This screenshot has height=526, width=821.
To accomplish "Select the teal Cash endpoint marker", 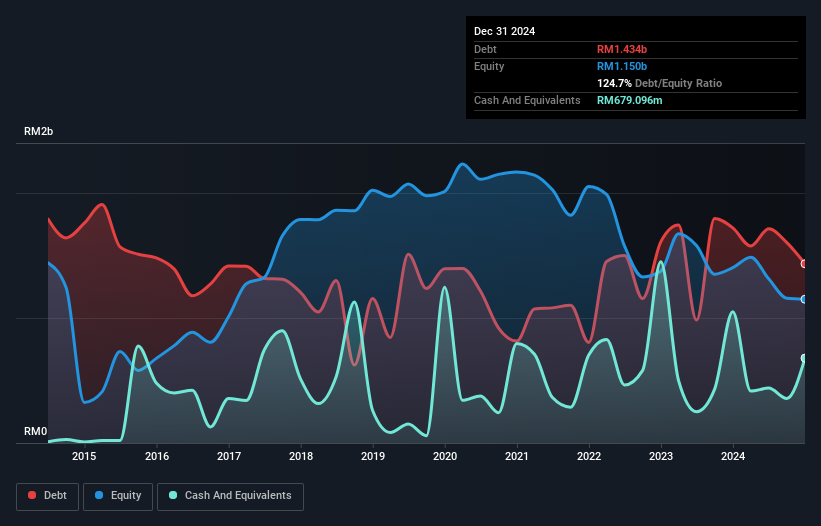I will point(804,358).
